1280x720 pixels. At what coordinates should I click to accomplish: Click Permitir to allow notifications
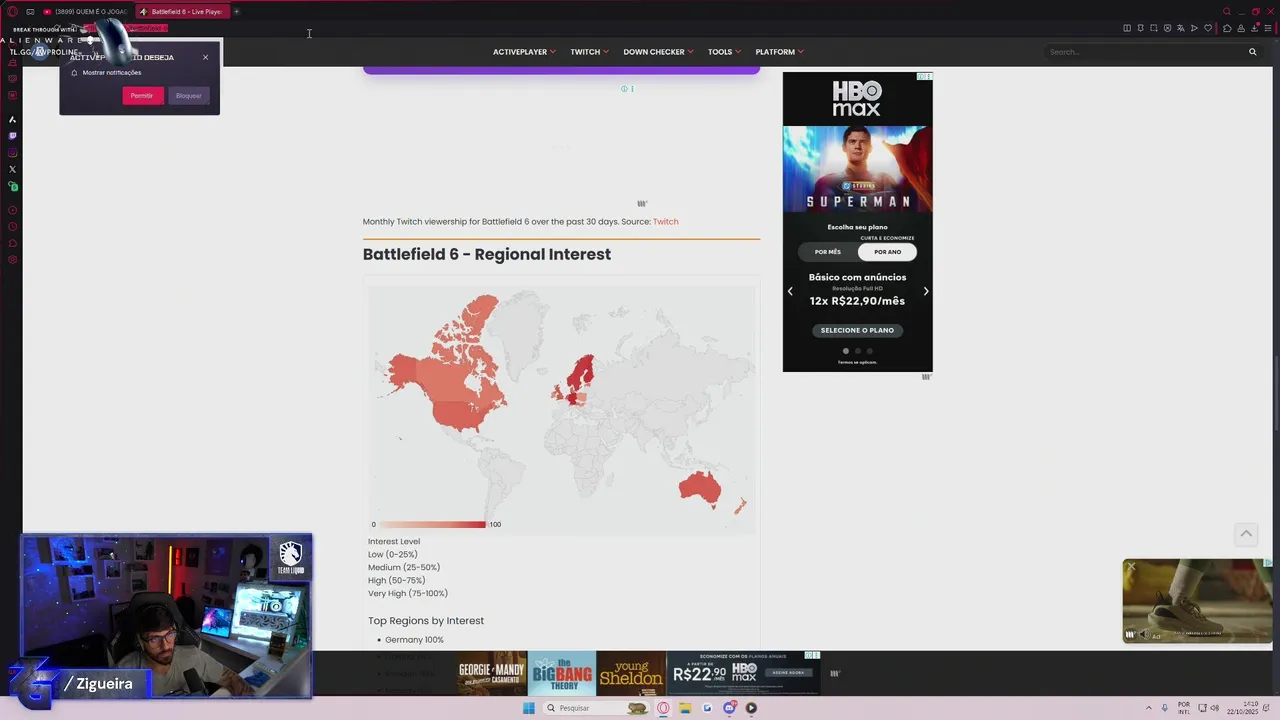tap(142, 96)
